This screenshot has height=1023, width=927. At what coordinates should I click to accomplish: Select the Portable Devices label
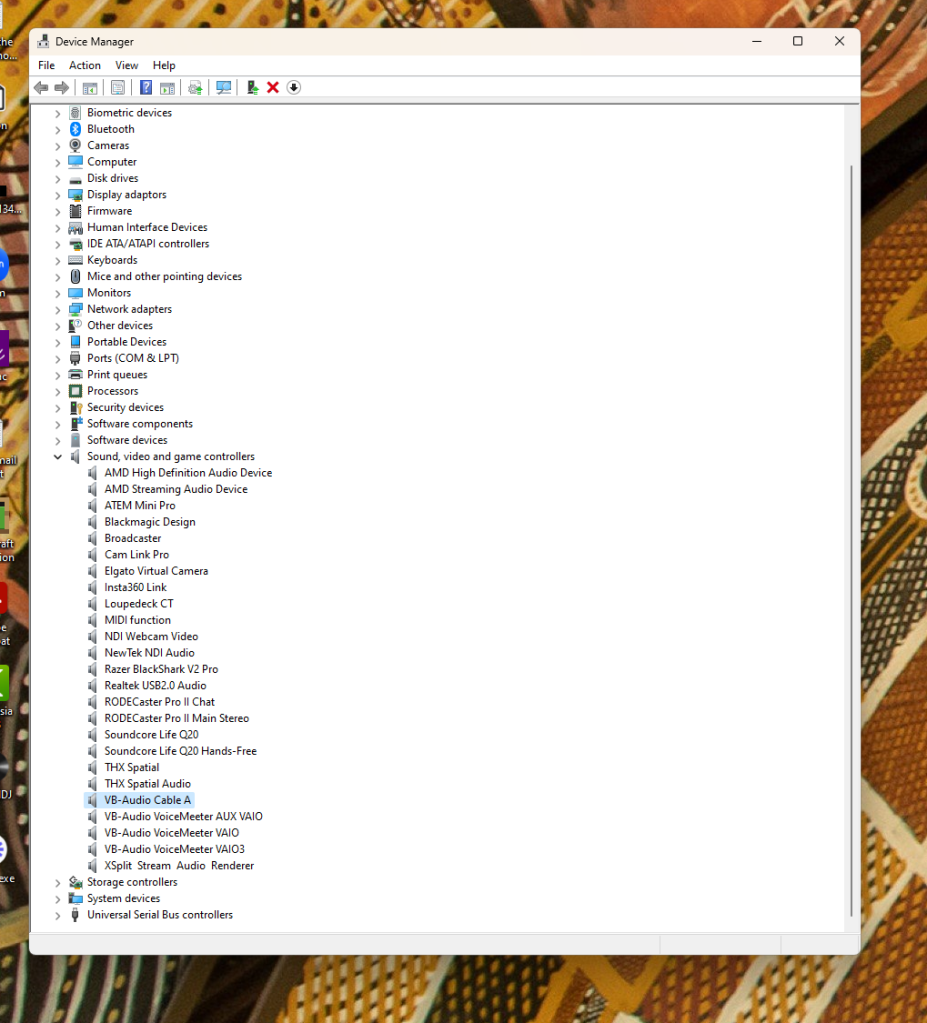point(127,342)
